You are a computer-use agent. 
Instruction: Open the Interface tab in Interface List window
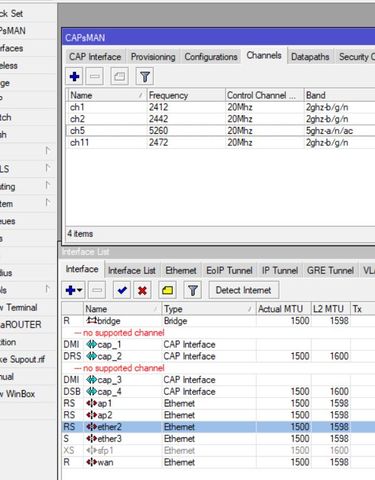(82, 269)
